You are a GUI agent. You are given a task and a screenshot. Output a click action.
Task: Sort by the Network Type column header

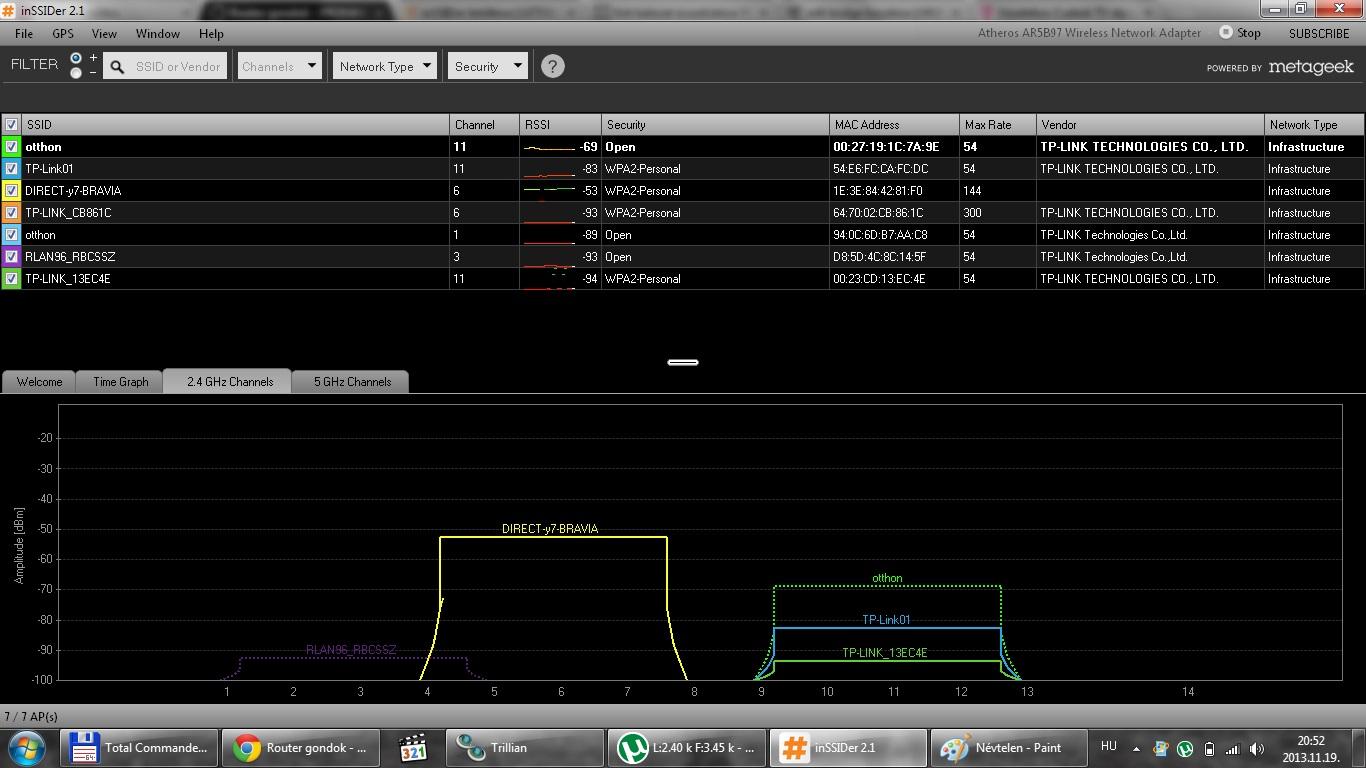(1314, 125)
